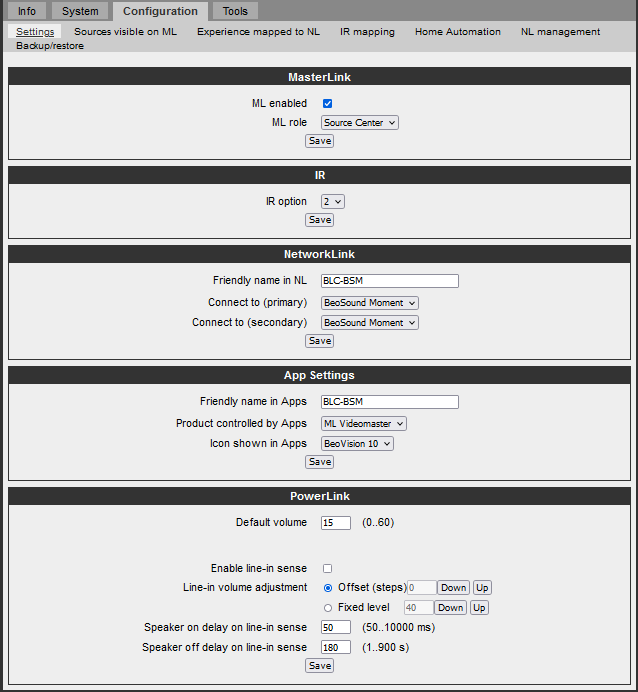Select the Fixed level radio button

[328, 608]
